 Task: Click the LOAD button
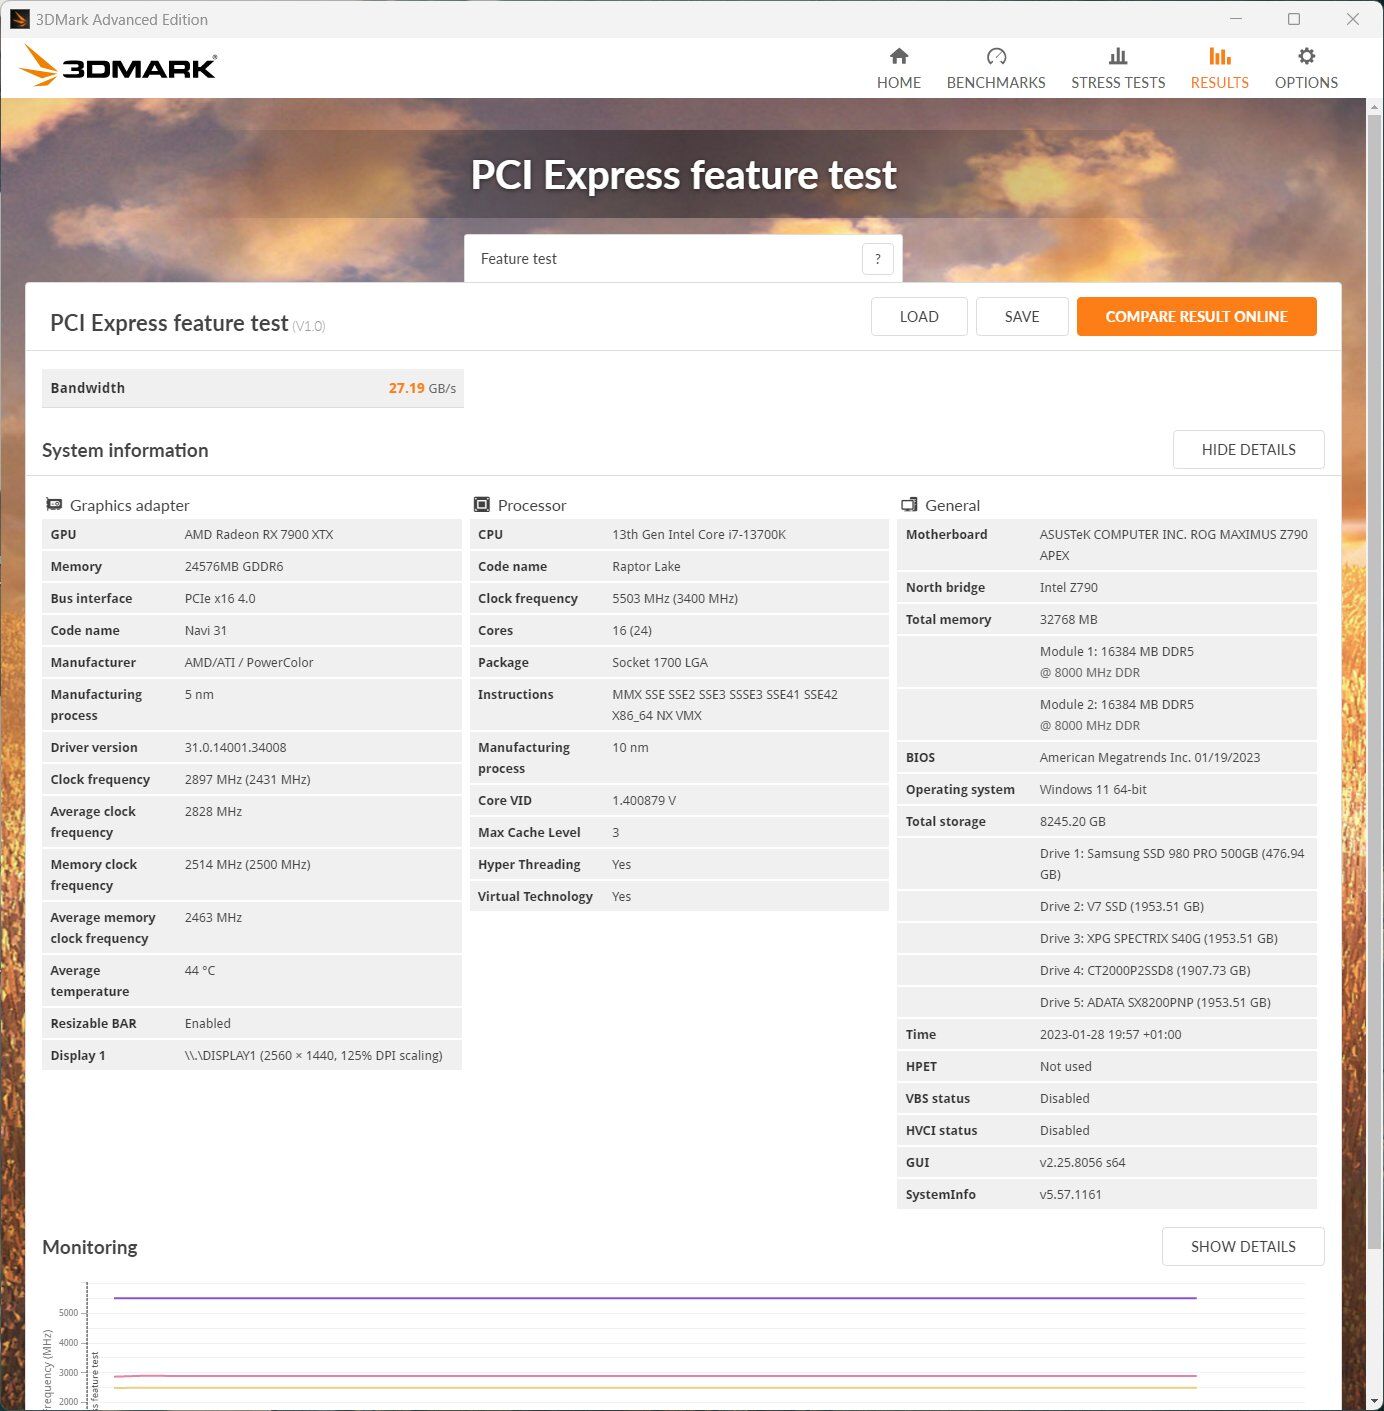pyautogui.click(x=919, y=317)
